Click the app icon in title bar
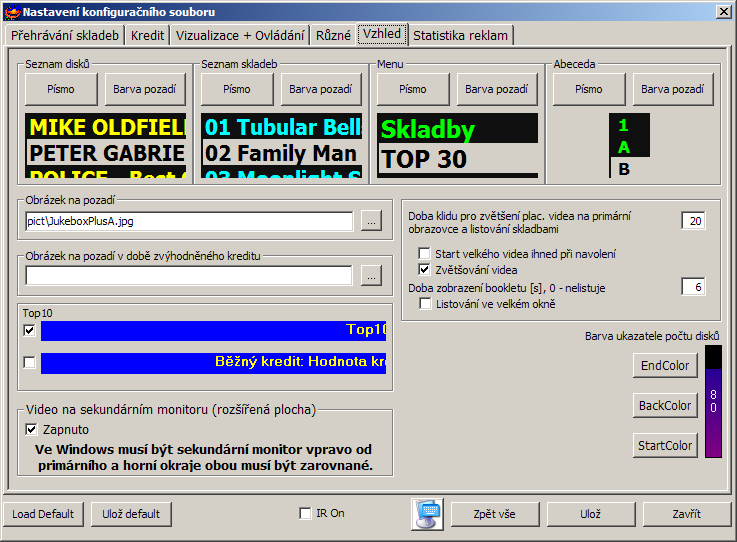The height and width of the screenshot is (542, 737). point(13,12)
